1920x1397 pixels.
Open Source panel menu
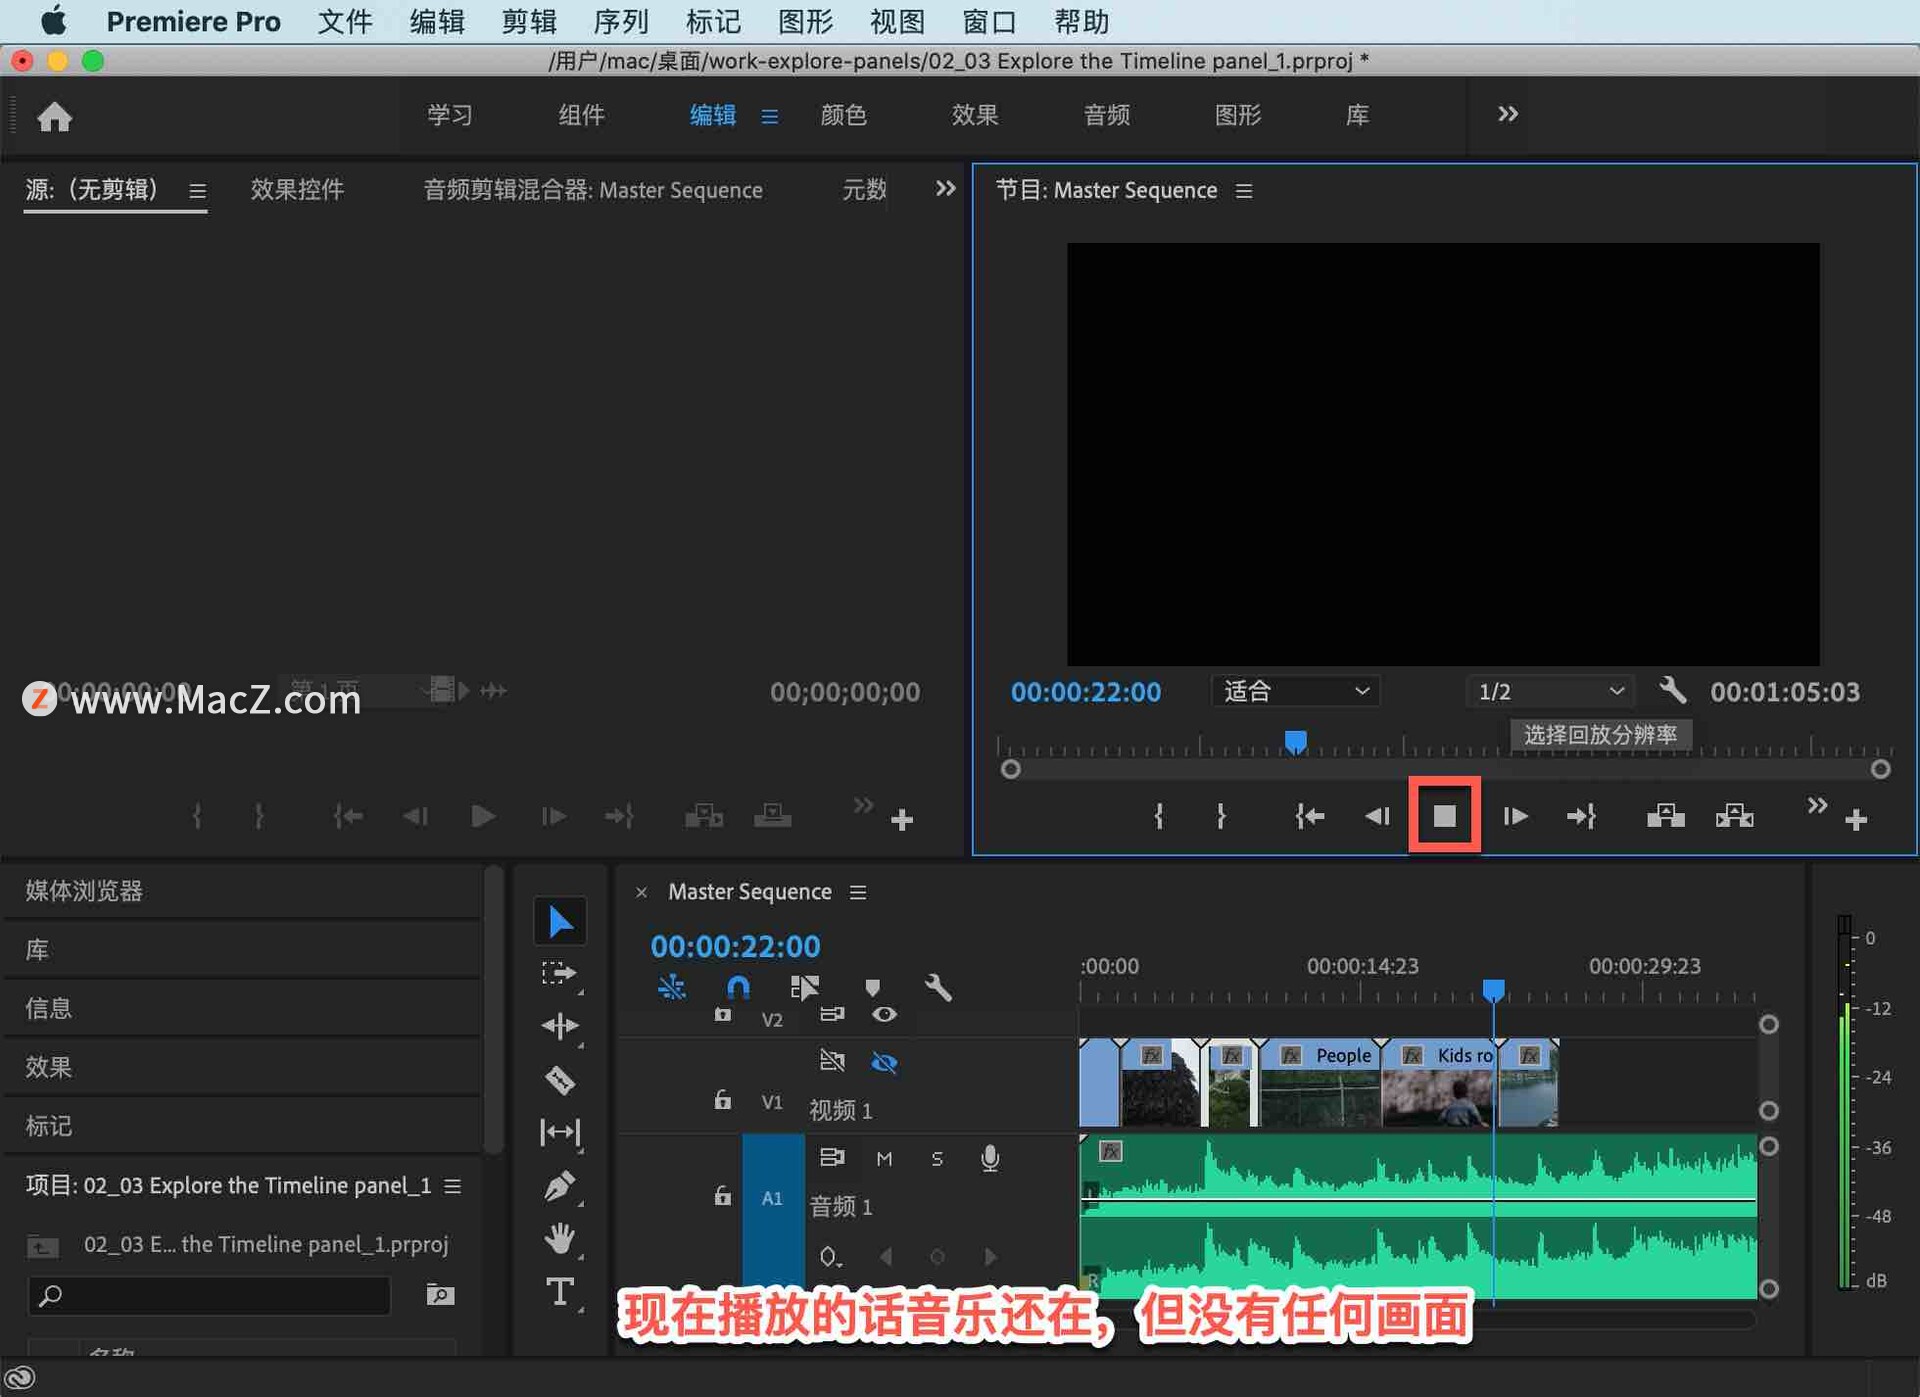coord(197,190)
